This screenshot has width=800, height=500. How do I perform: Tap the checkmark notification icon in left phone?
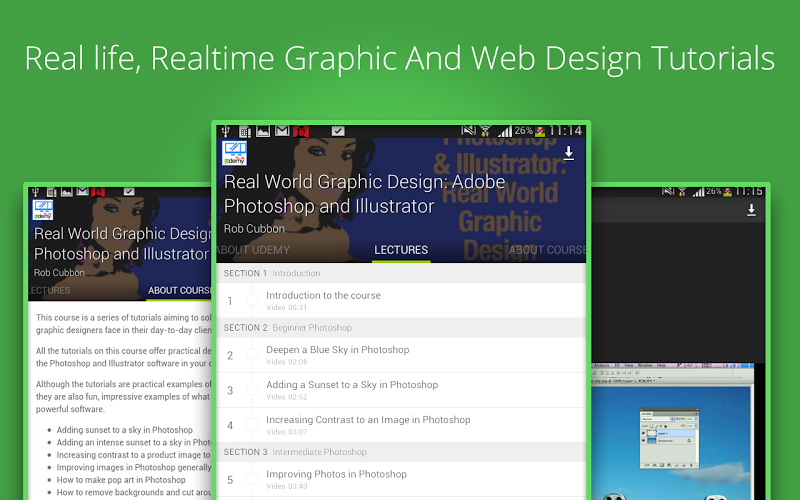[129, 192]
